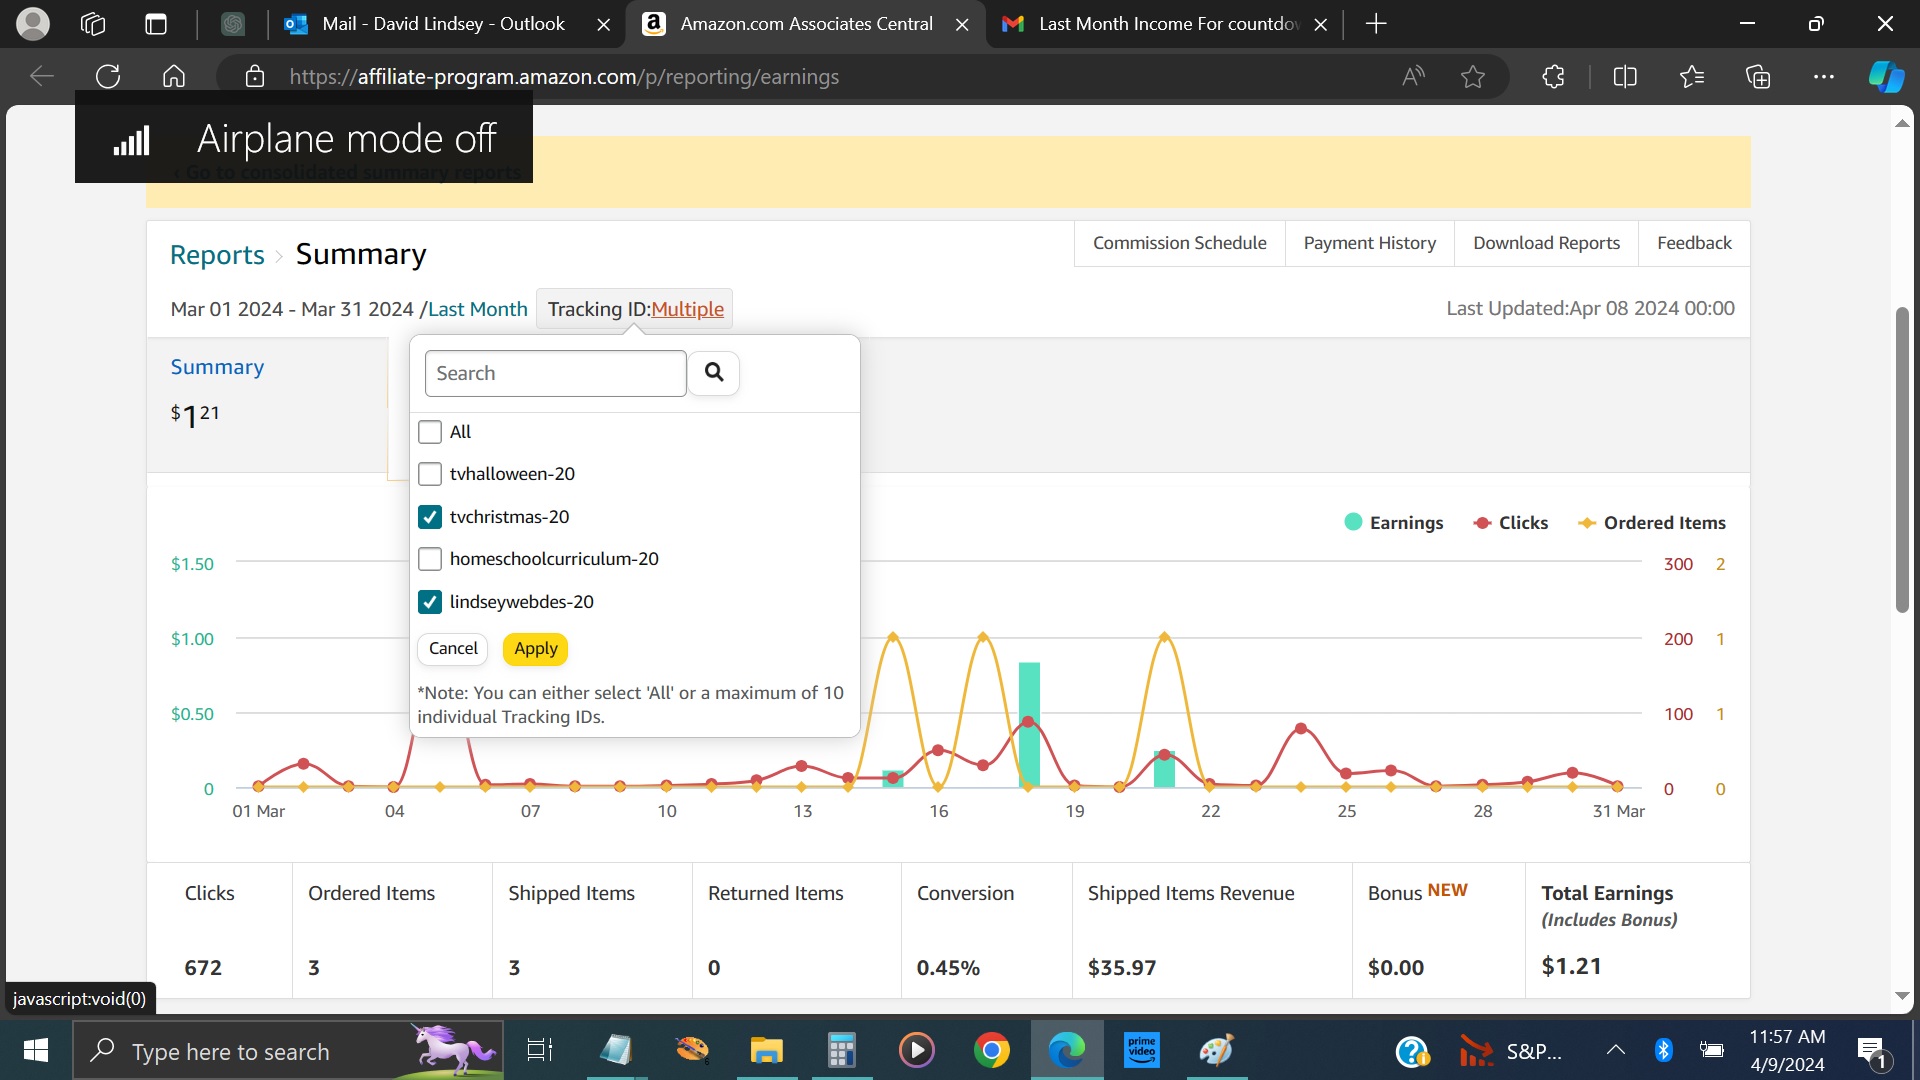Check the homeschoolcurriculum-20 checkbox
The width and height of the screenshot is (1920, 1080).
coord(430,559)
